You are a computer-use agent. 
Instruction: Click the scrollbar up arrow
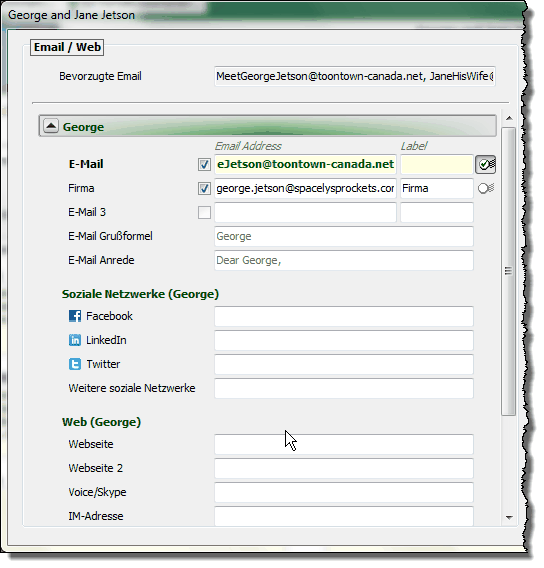[509, 118]
